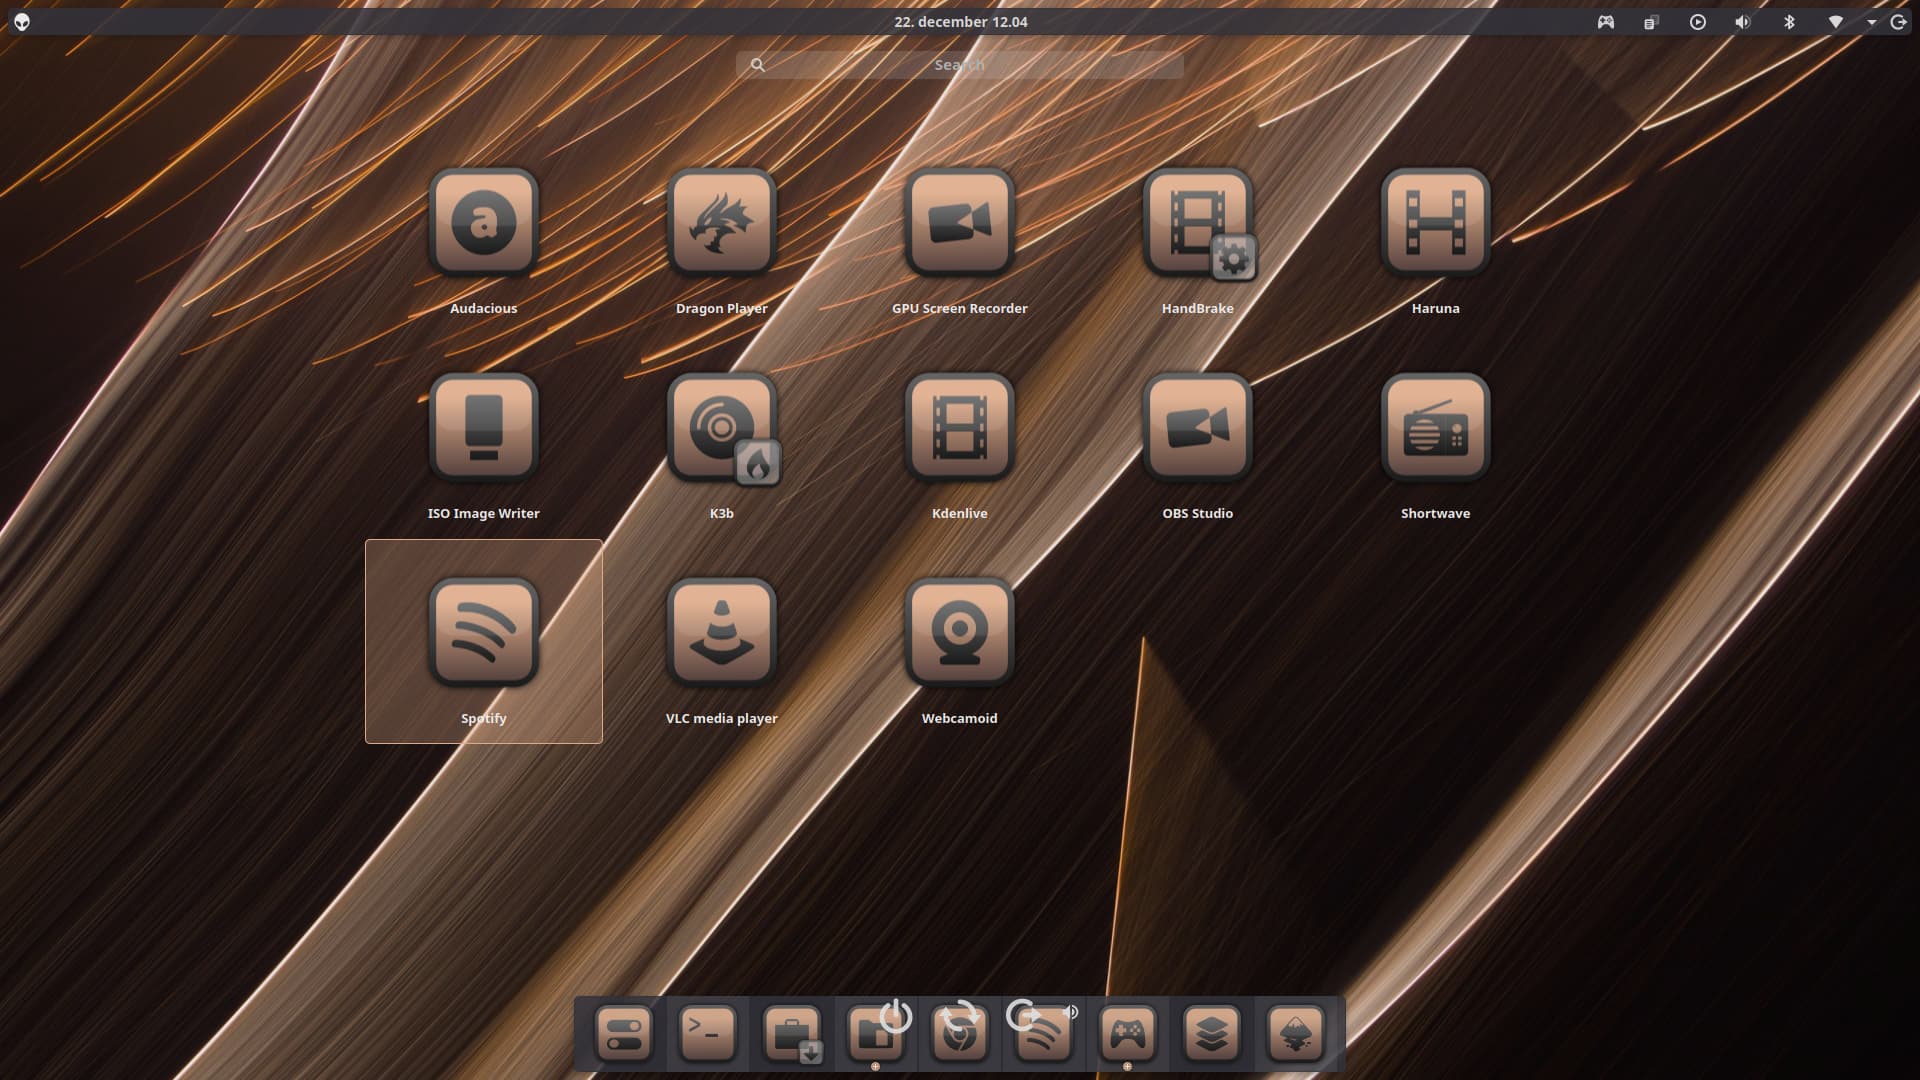
Task: Open terminal from the dock
Action: pyautogui.click(x=707, y=1033)
